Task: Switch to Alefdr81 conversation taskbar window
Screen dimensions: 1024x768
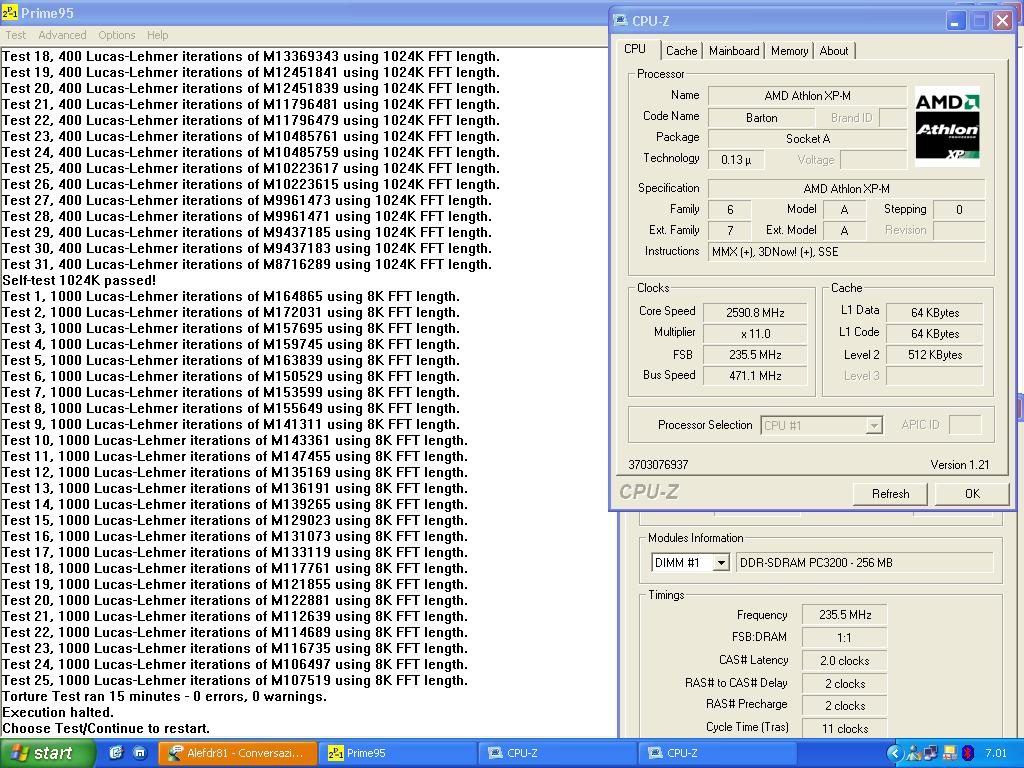Action: pos(238,753)
